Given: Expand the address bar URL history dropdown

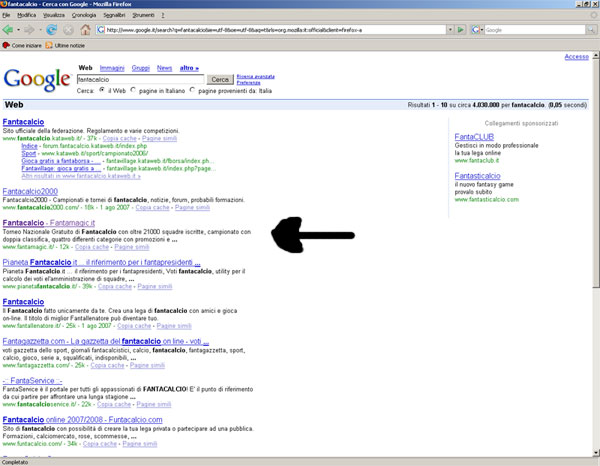Looking at the screenshot, I should [450, 29].
